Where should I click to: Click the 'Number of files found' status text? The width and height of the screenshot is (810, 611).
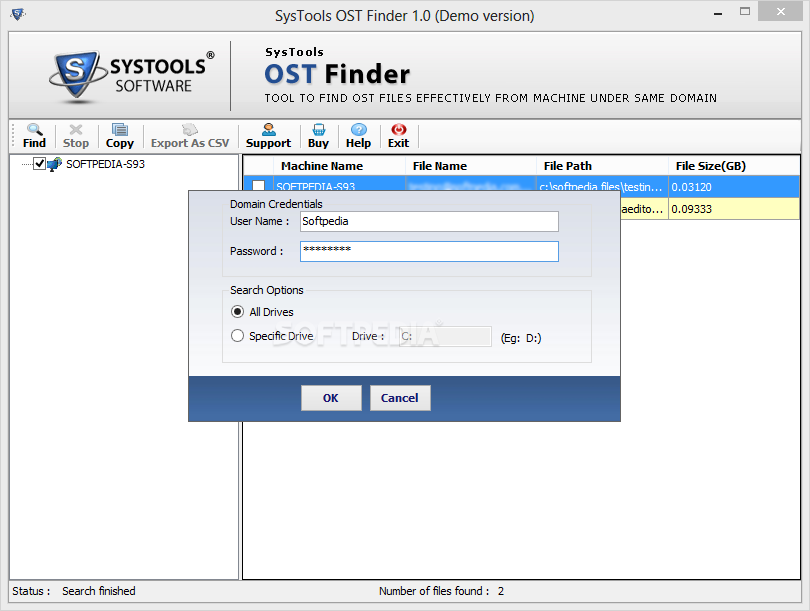pyautogui.click(x=434, y=591)
